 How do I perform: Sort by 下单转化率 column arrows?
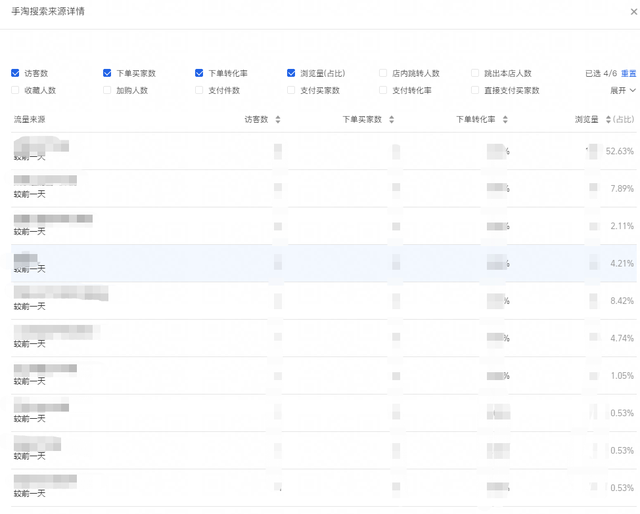pyautogui.click(x=506, y=120)
